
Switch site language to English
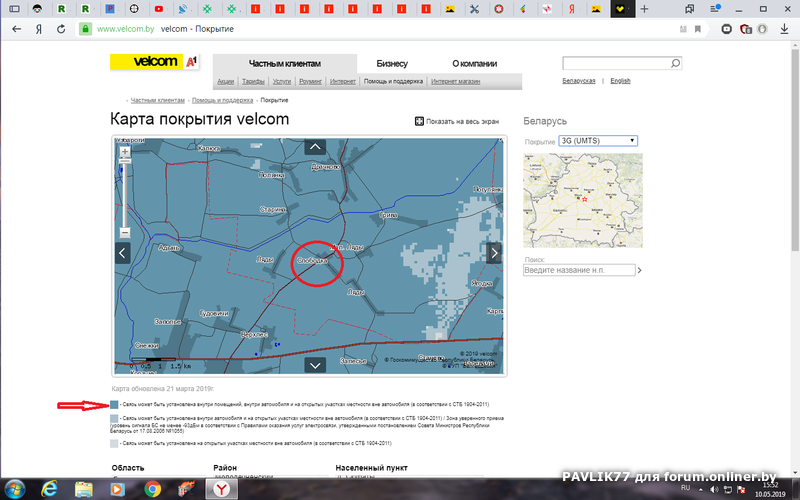[620, 81]
